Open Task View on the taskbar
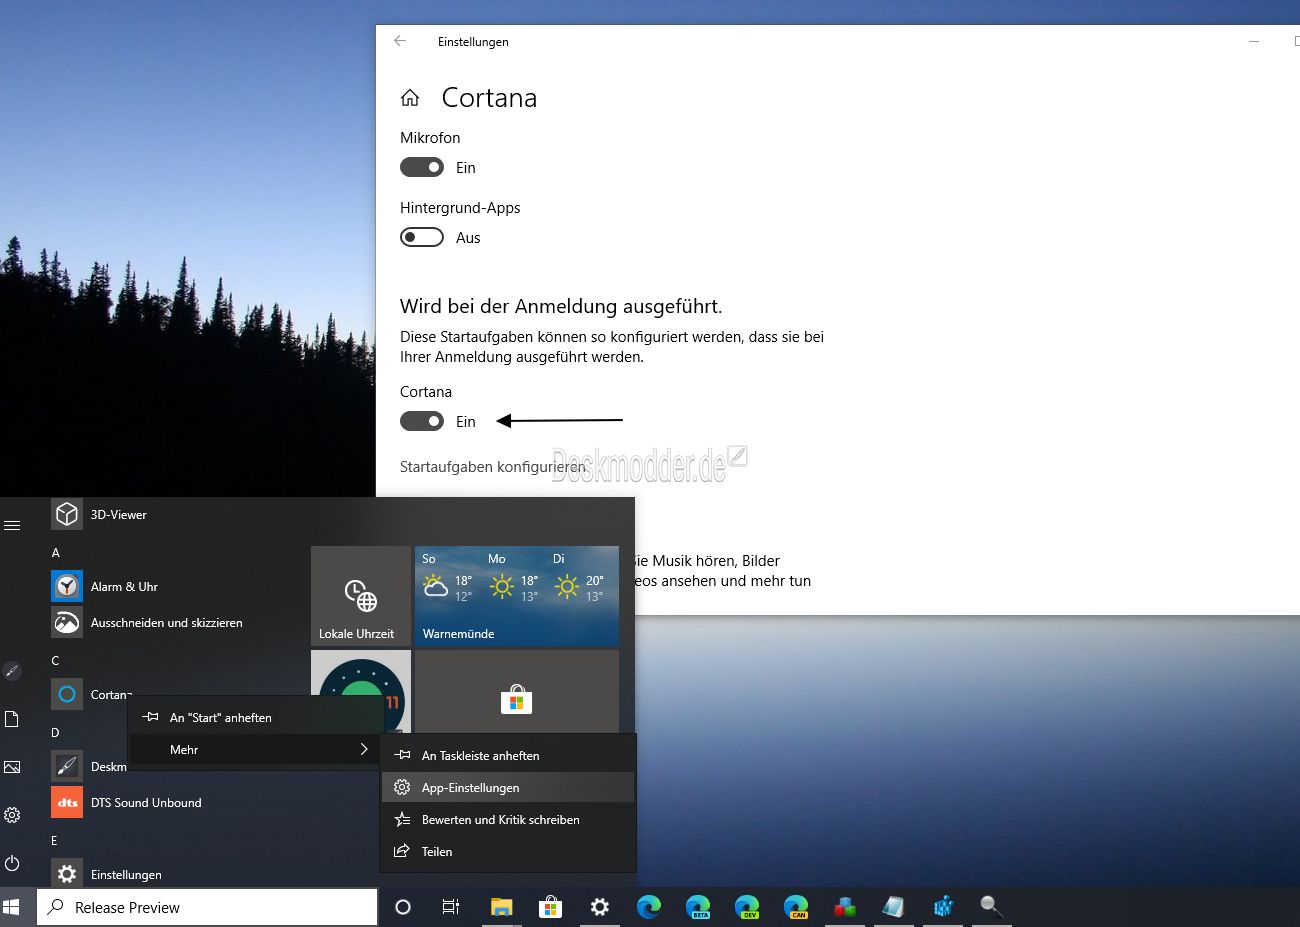The image size is (1300, 927). [x=451, y=907]
